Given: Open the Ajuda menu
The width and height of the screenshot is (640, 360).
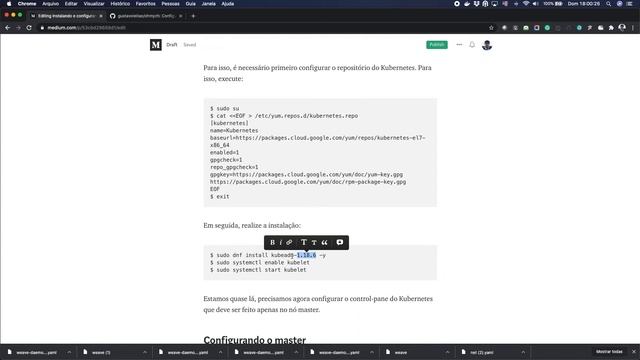Looking at the screenshot, I should (x=228, y=4).
